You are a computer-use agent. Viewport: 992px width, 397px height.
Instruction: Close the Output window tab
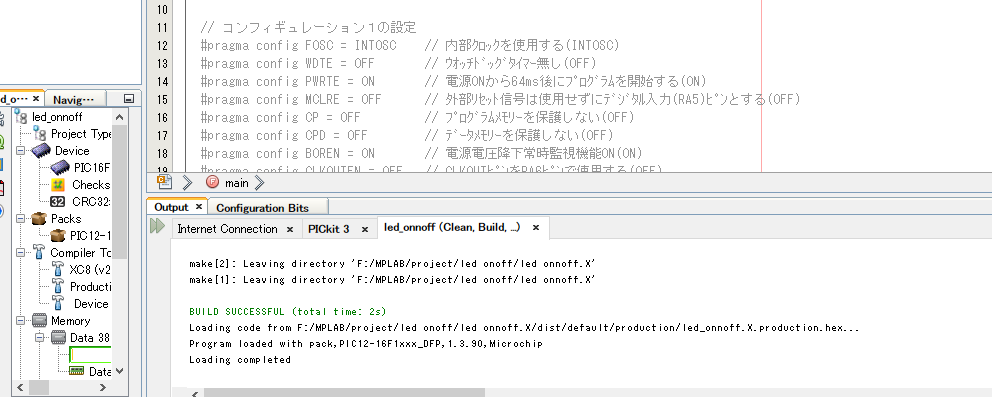pyautogui.click(x=198, y=207)
